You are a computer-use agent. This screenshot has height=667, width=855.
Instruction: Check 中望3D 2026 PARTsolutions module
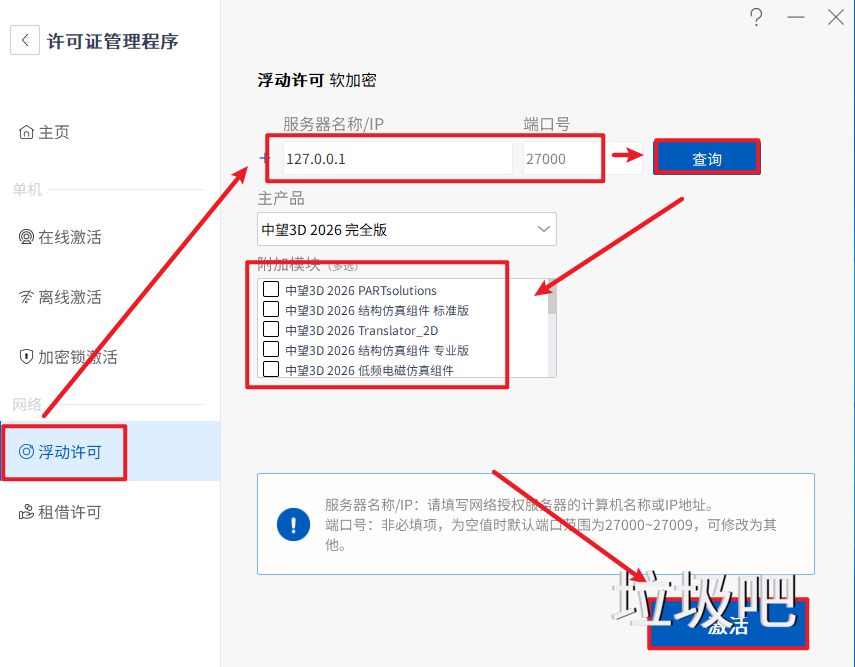(270, 290)
